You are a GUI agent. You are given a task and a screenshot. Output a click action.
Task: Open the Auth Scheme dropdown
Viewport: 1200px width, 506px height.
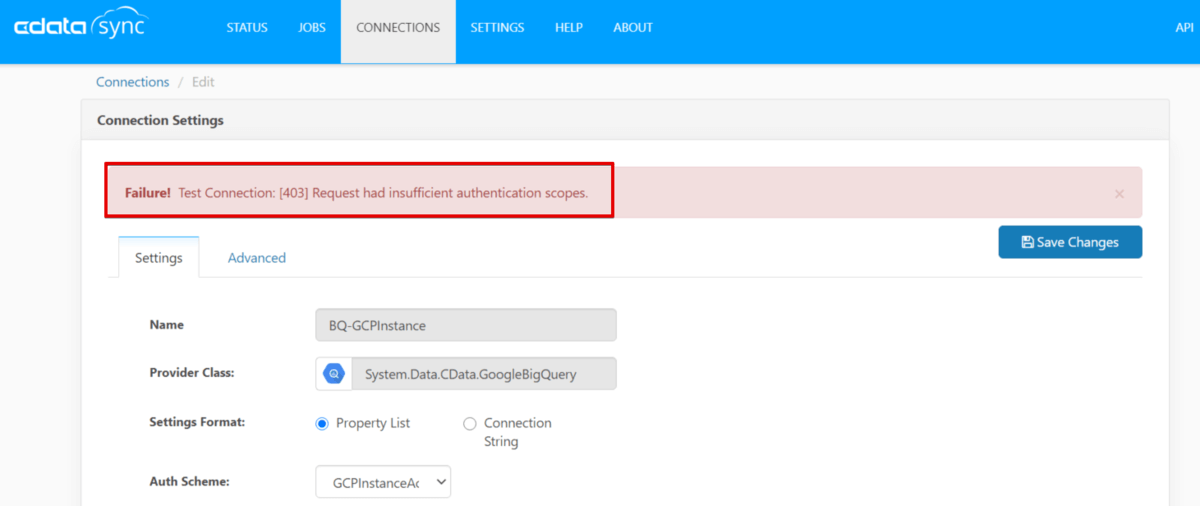coord(383,482)
